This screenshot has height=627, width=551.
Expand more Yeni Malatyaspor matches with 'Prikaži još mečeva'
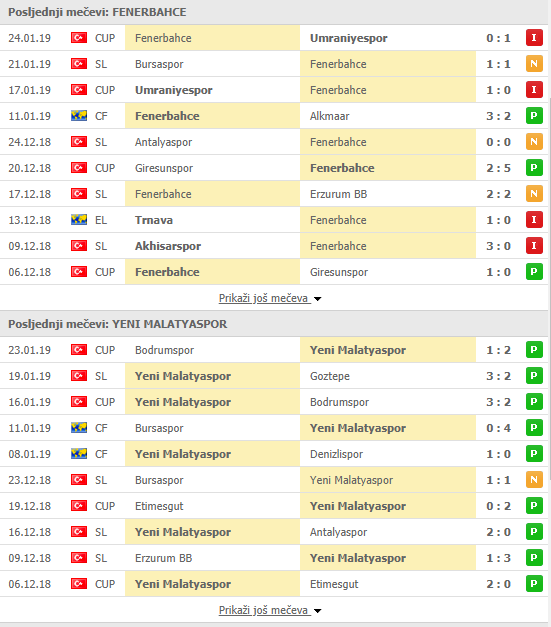[264, 610]
